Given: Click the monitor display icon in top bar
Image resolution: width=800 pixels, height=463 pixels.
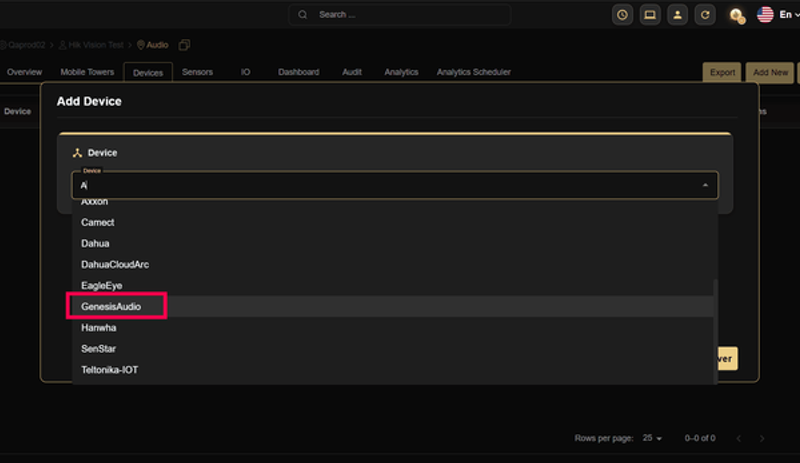Looking at the screenshot, I should pos(649,15).
